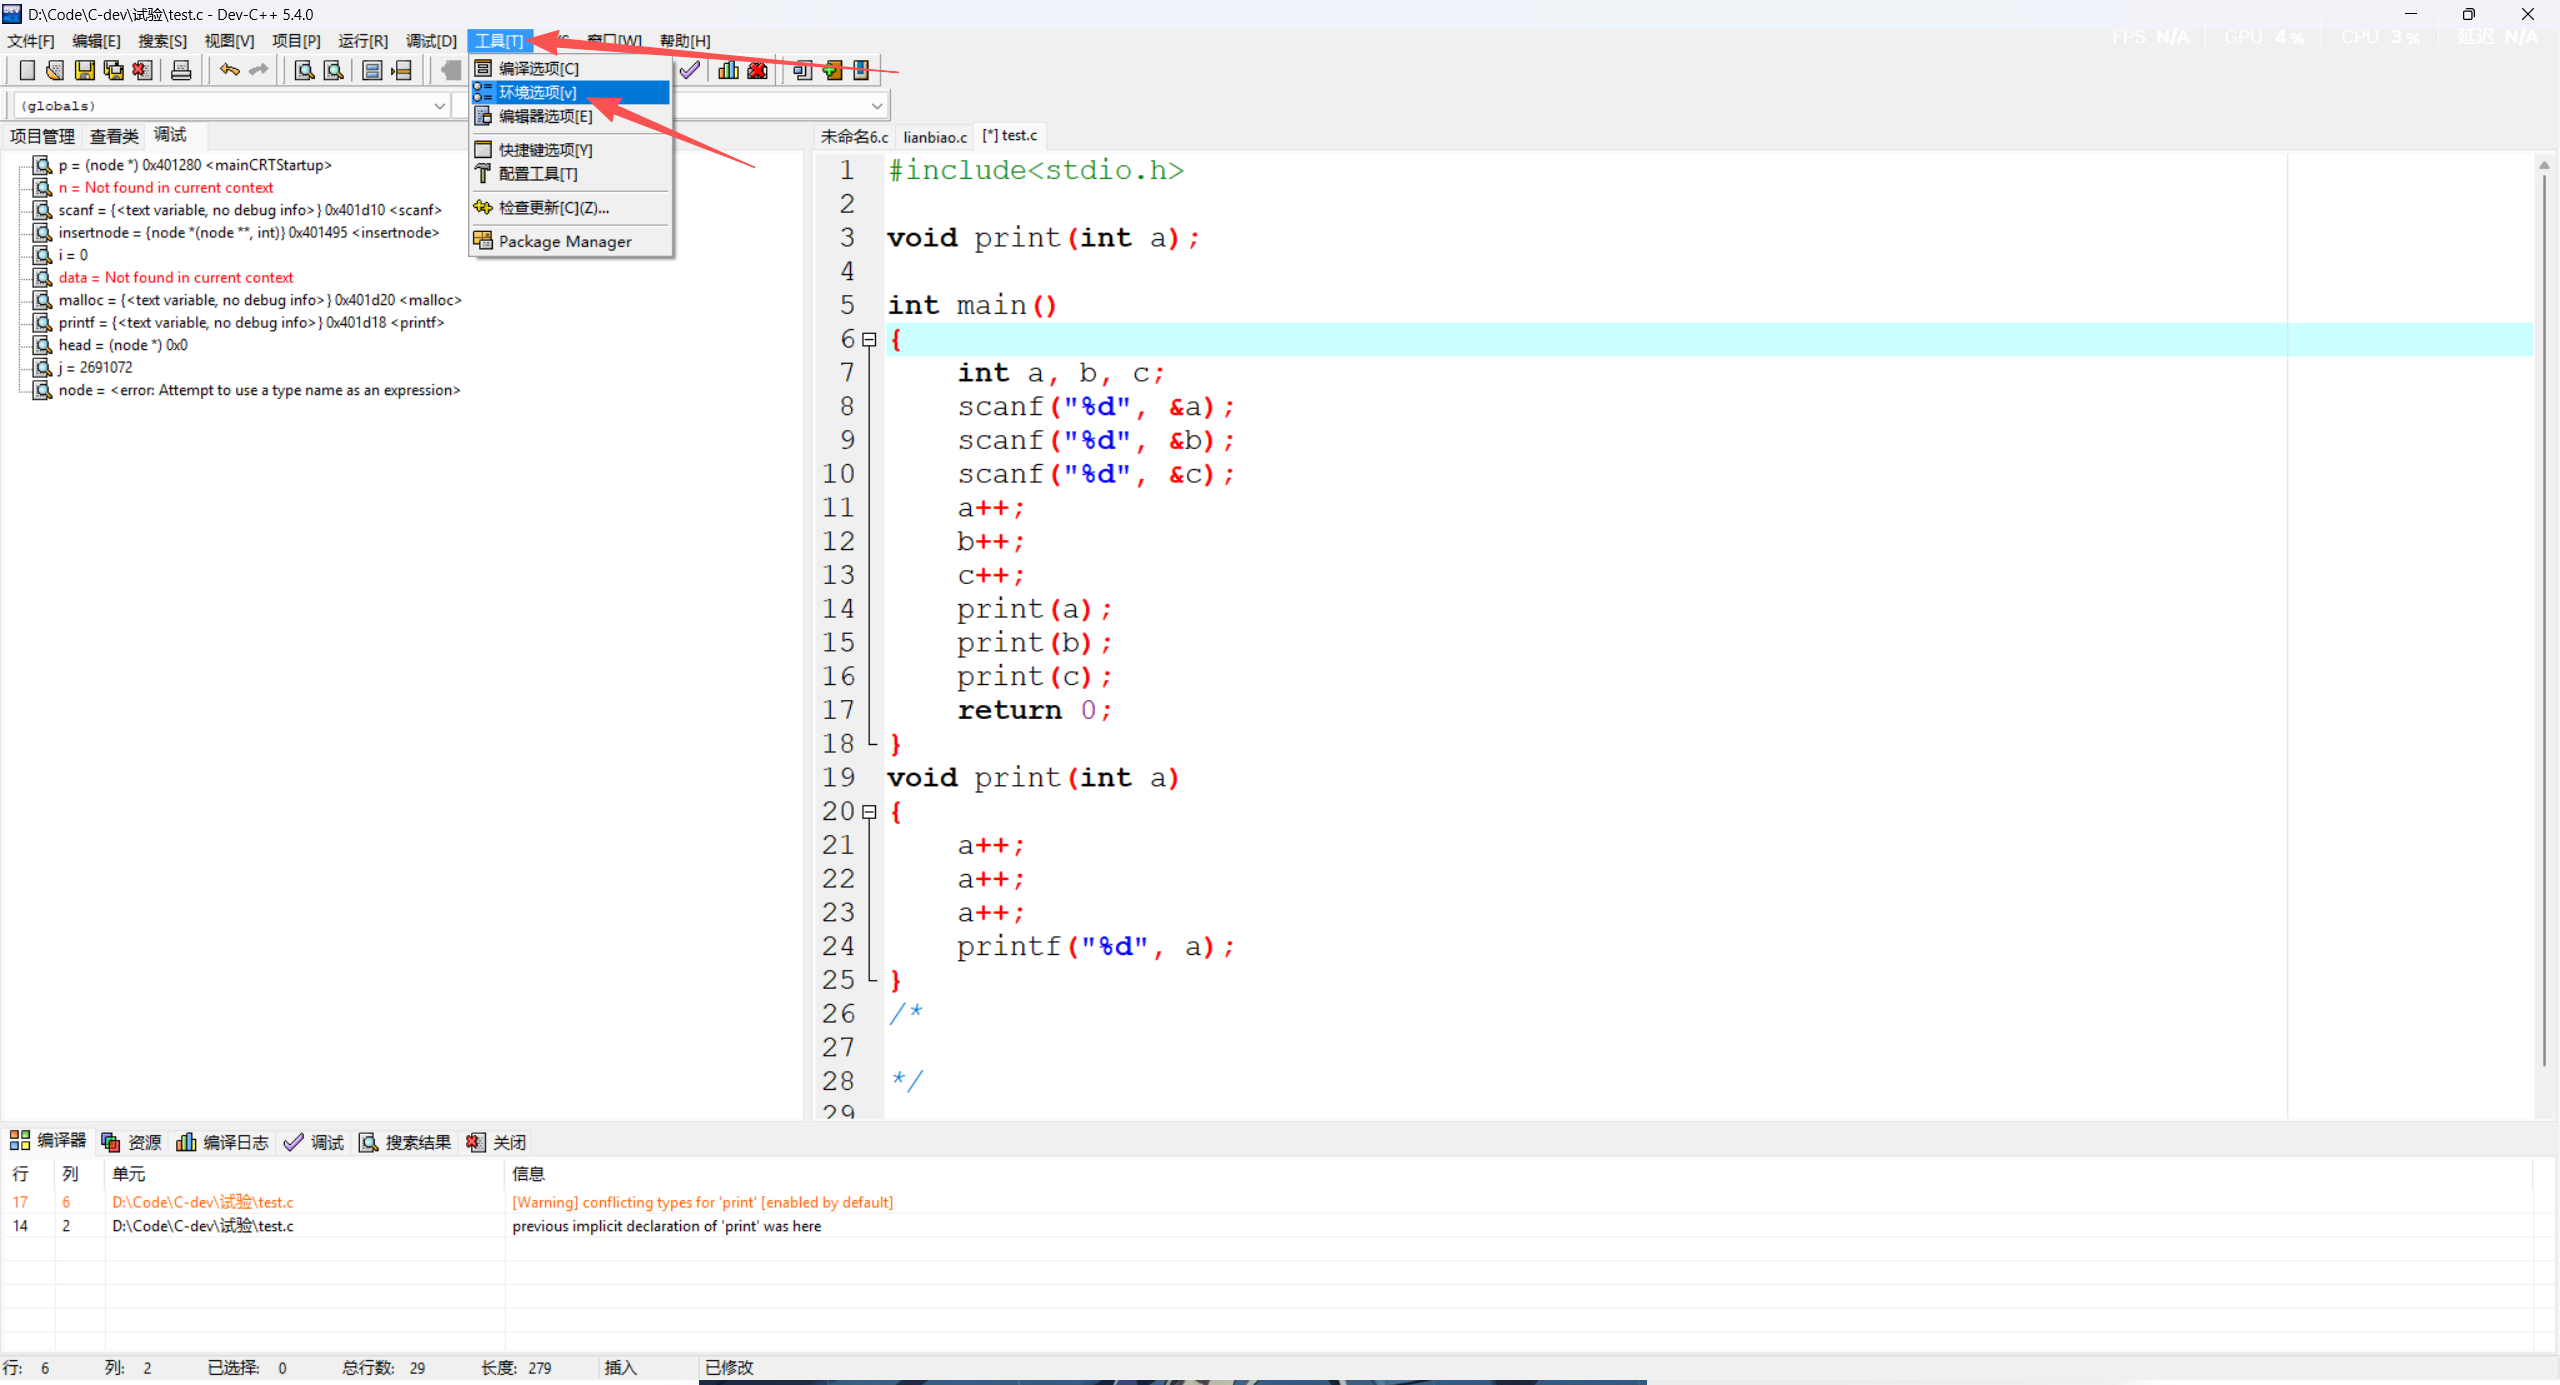
Task: Click the Print toolbar icon
Action: click(x=181, y=70)
